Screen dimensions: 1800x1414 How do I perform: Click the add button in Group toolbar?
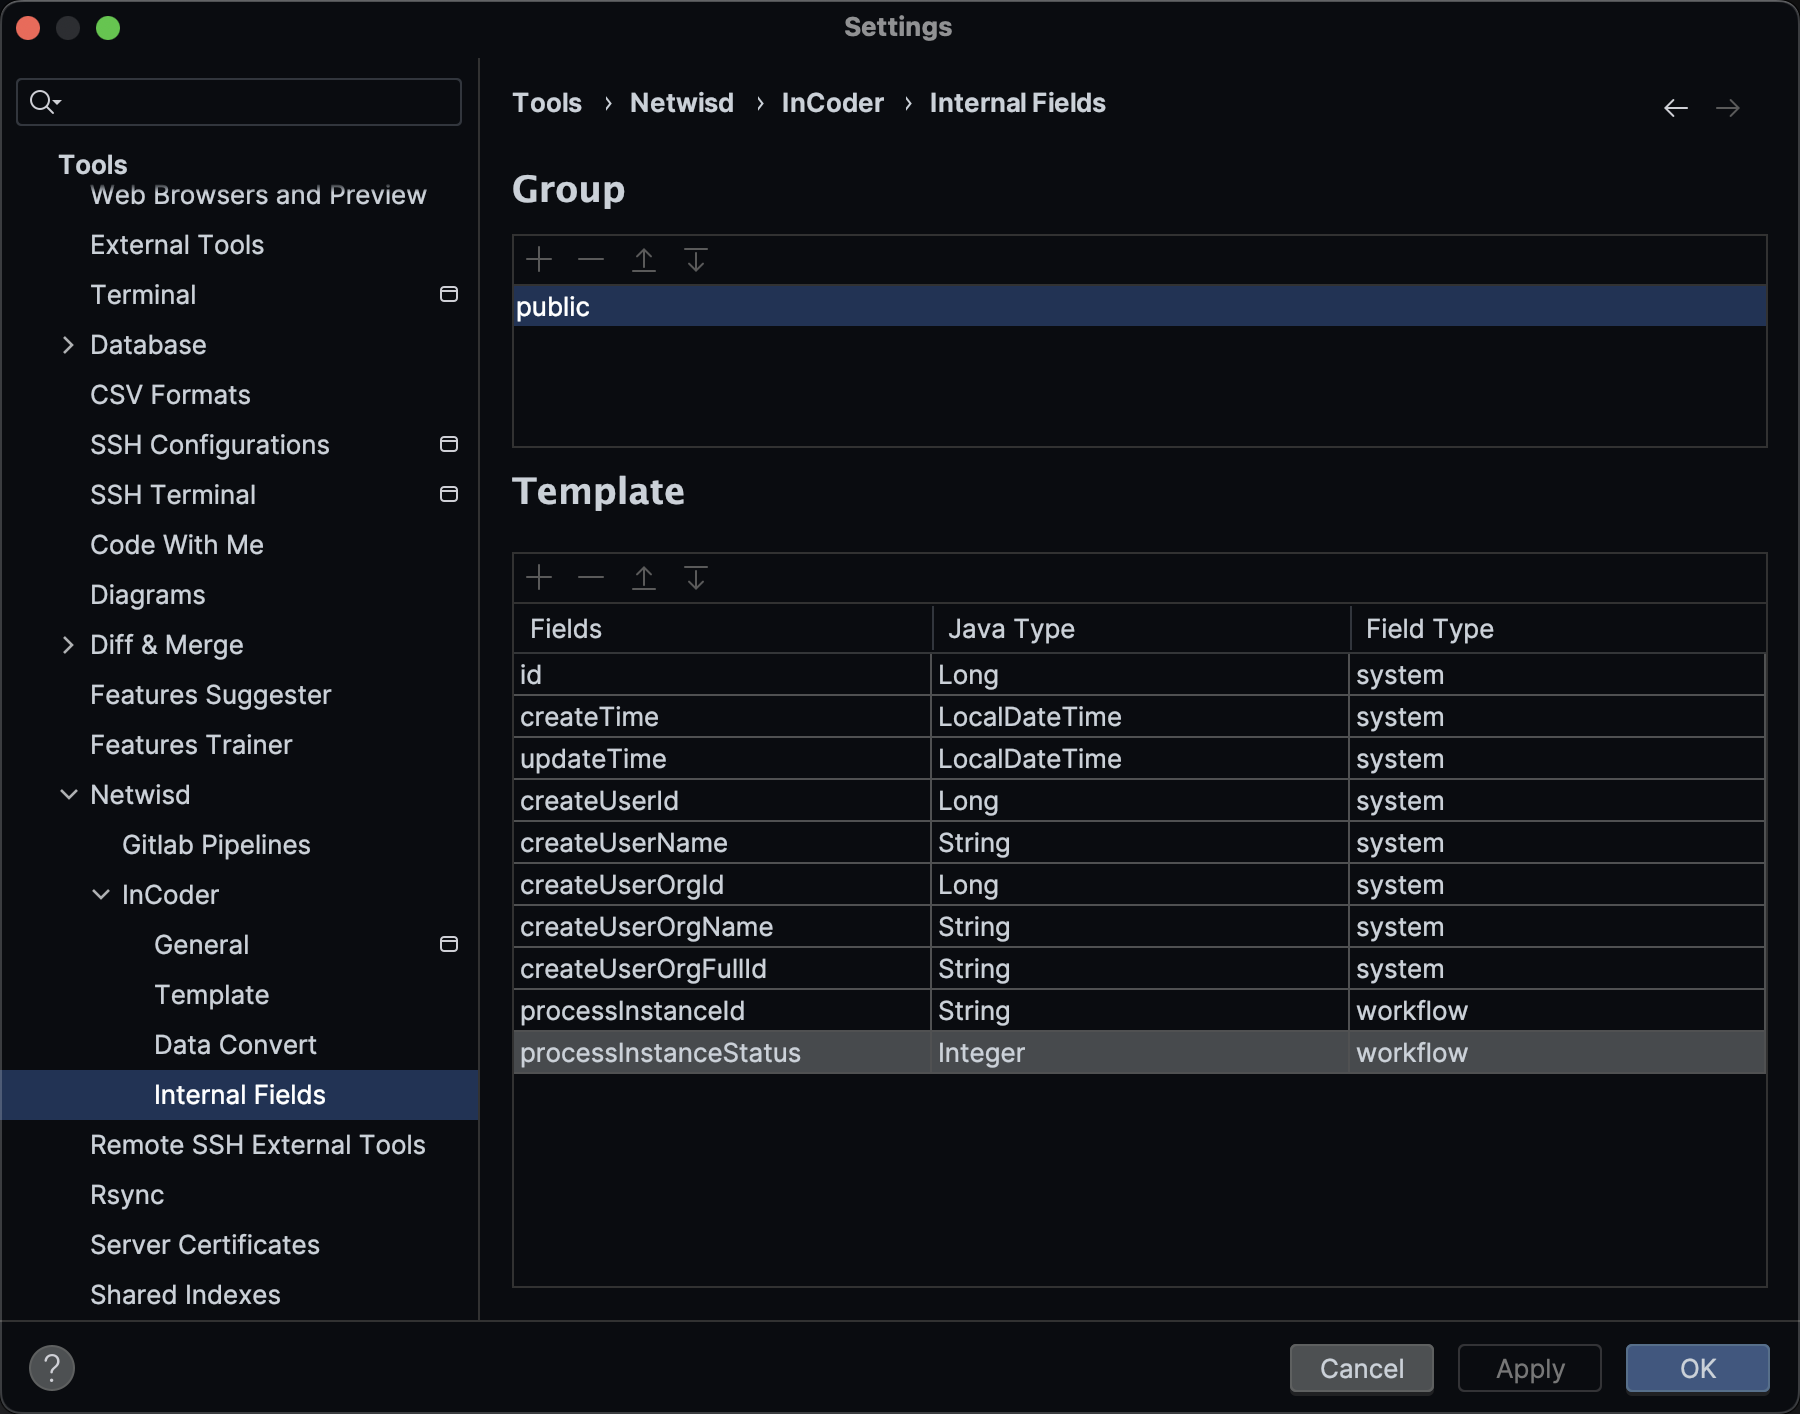(x=539, y=260)
